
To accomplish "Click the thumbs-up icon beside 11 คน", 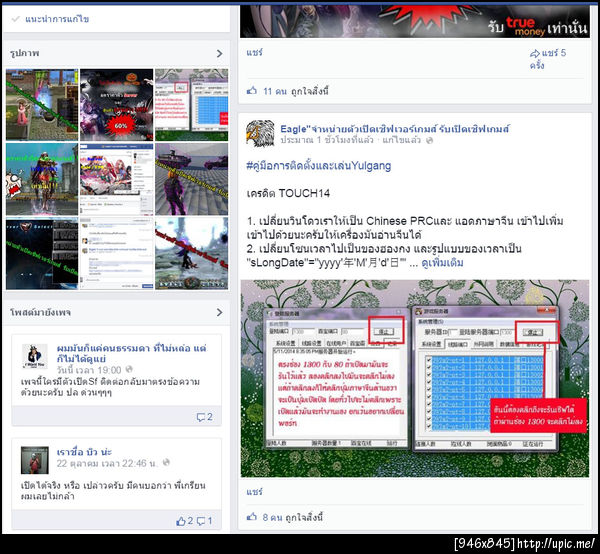I will 252,91.
